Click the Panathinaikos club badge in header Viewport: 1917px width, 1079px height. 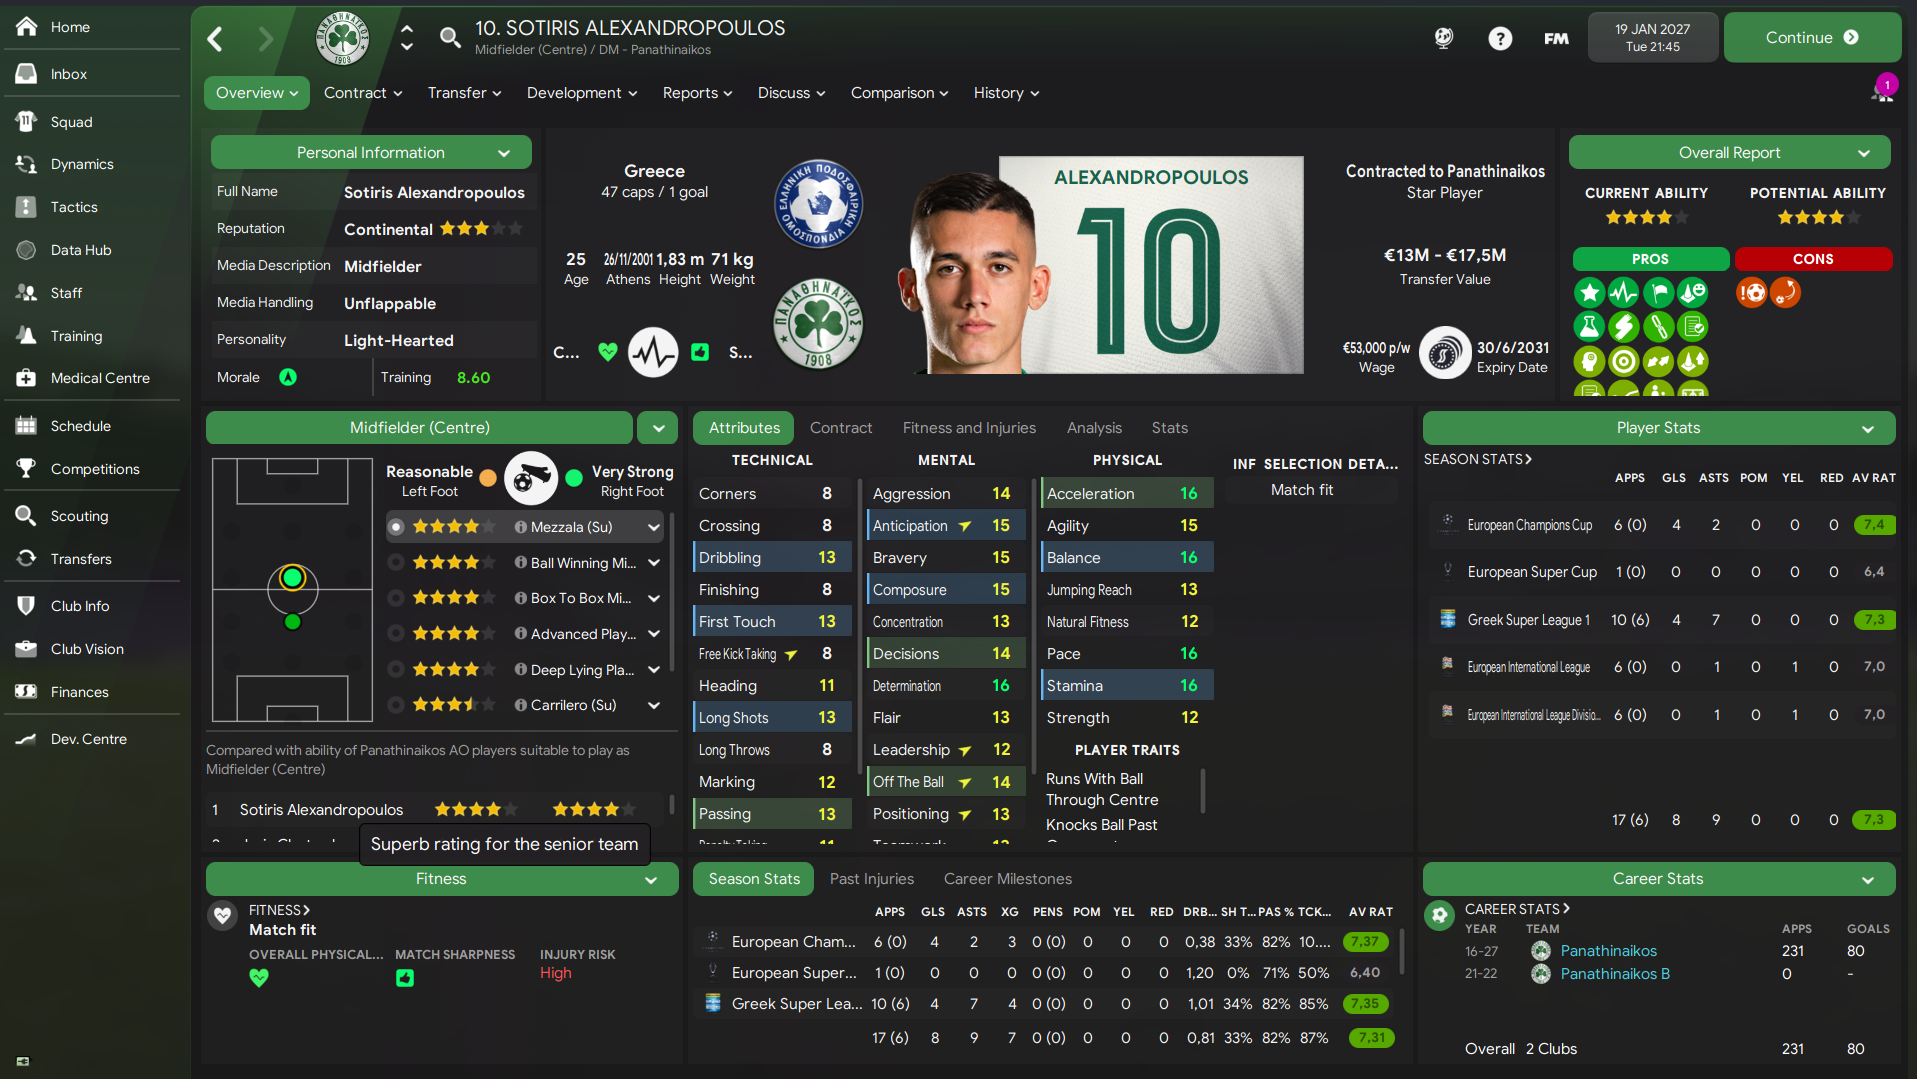coord(343,38)
